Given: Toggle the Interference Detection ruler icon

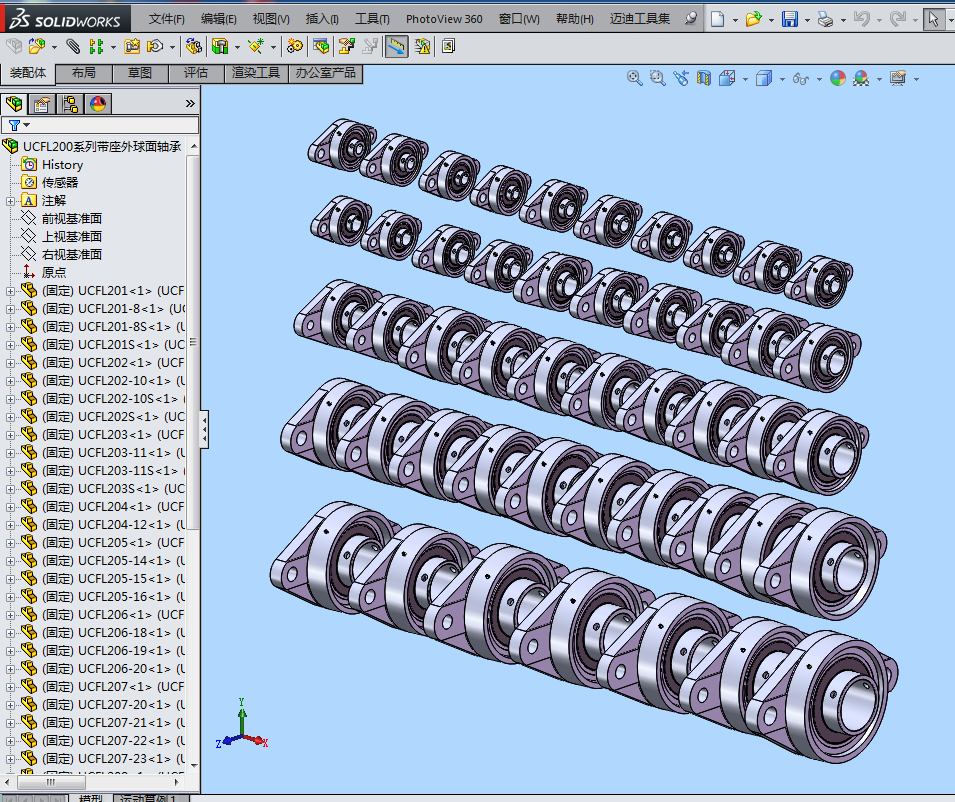Looking at the screenshot, I should pos(396,46).
